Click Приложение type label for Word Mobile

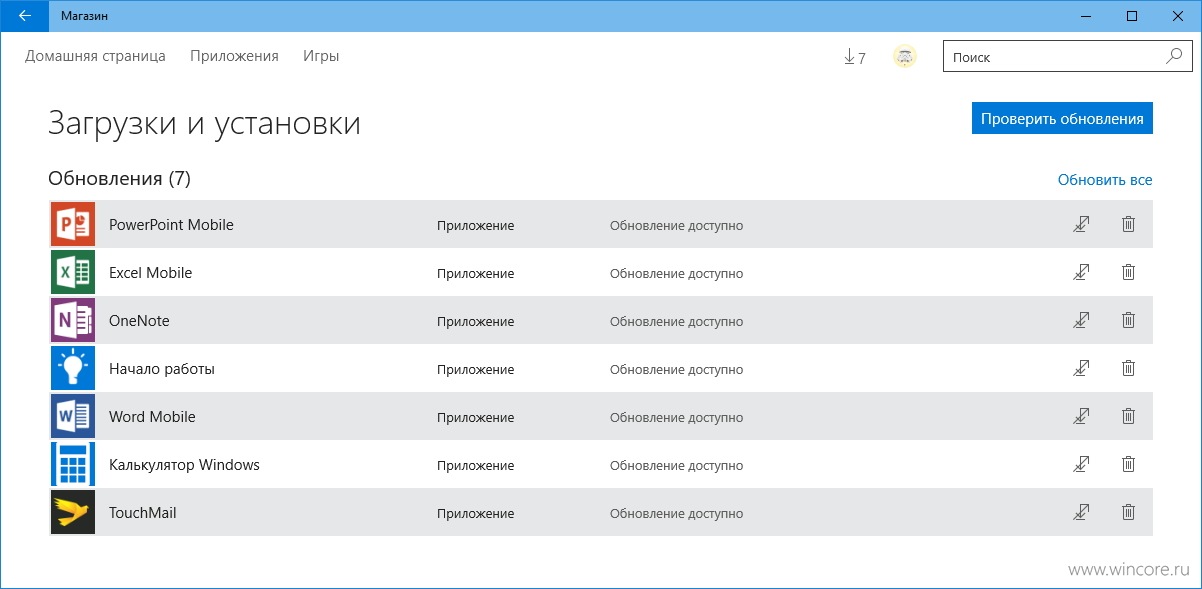click(475, 418)
